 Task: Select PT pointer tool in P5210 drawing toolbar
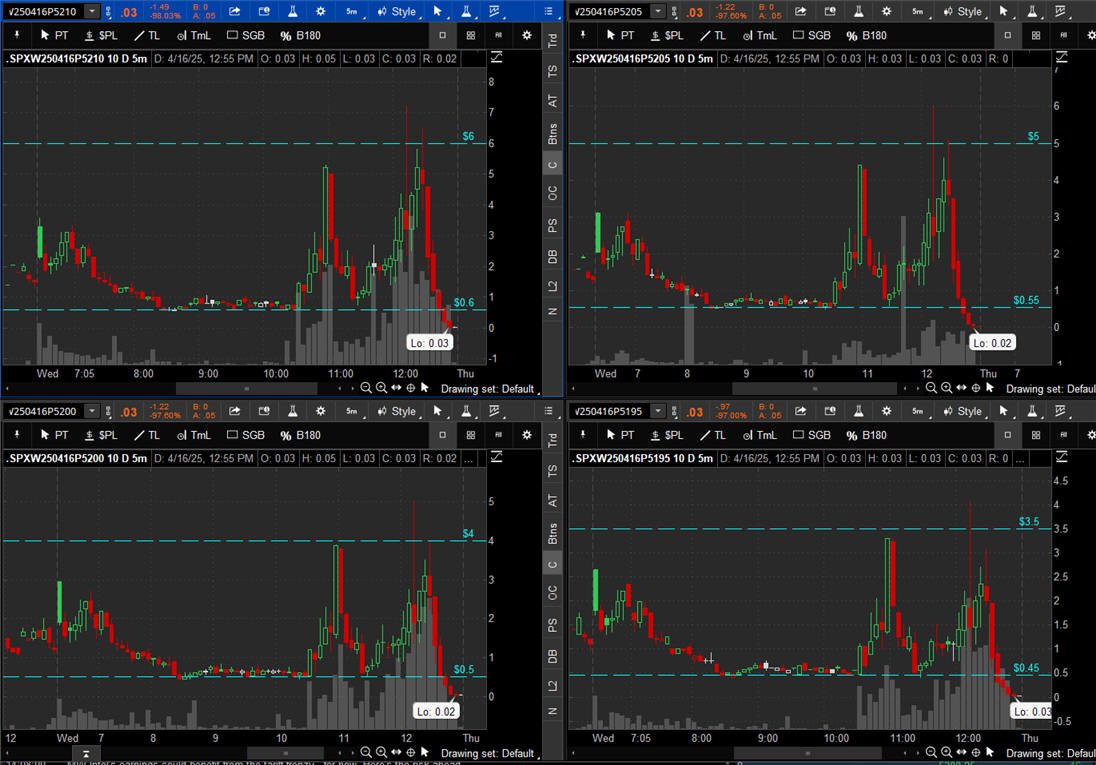[55, 35]
